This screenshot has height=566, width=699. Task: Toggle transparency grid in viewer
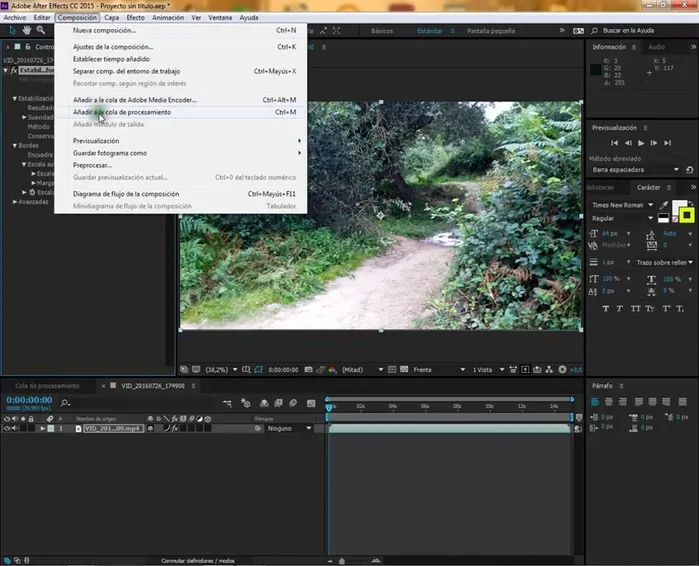[x=404, y=369]
